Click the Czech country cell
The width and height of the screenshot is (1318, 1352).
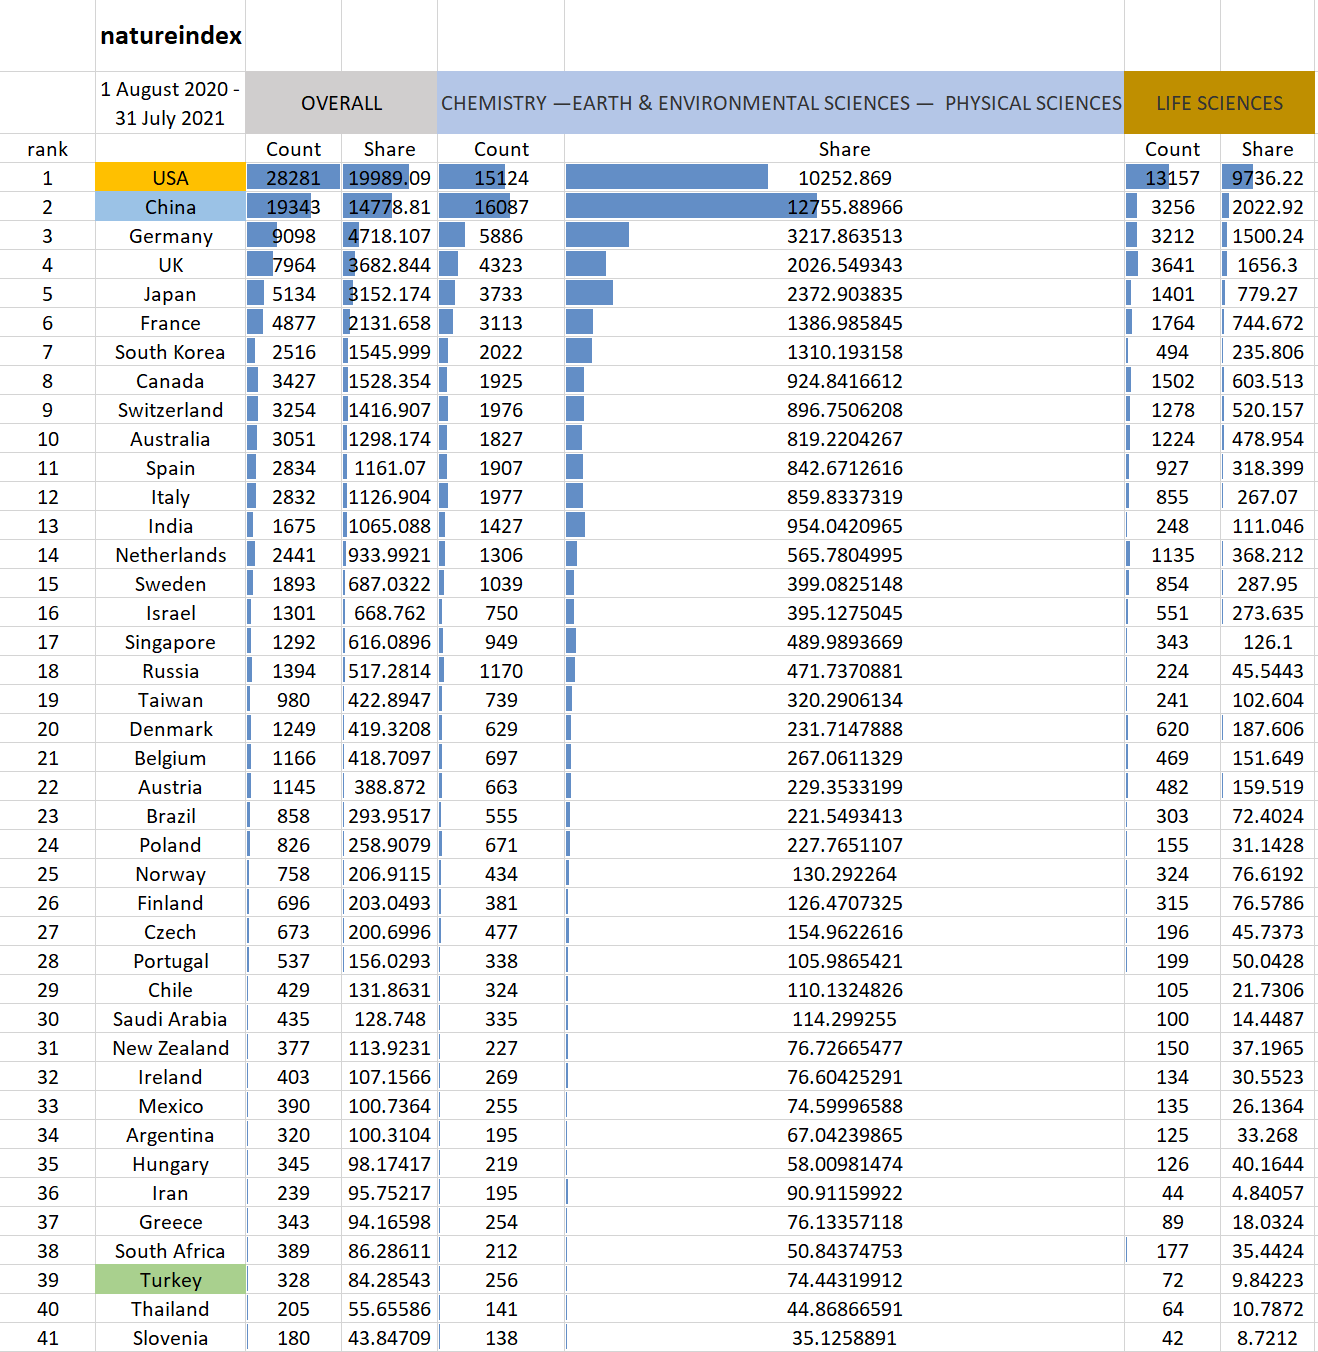tap(171, 932)
